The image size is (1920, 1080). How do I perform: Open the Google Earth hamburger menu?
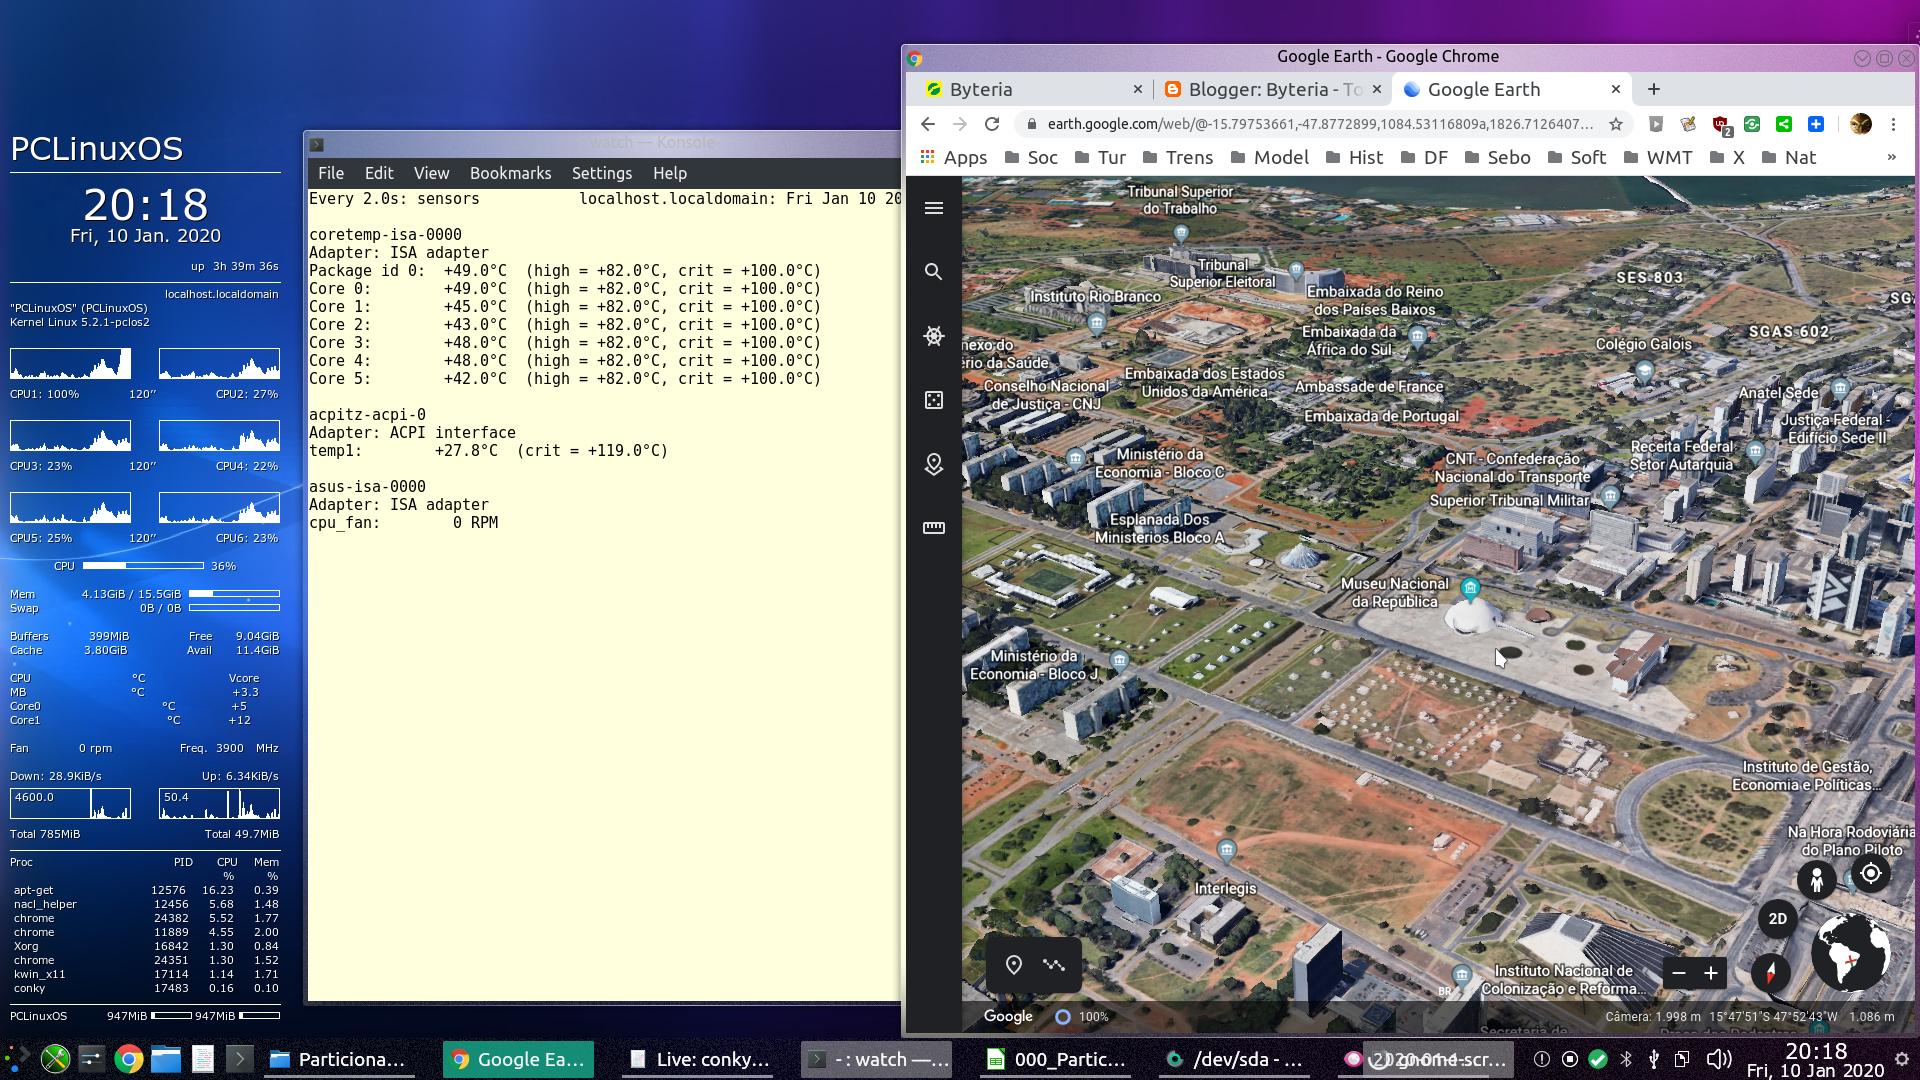coord(934,208)
